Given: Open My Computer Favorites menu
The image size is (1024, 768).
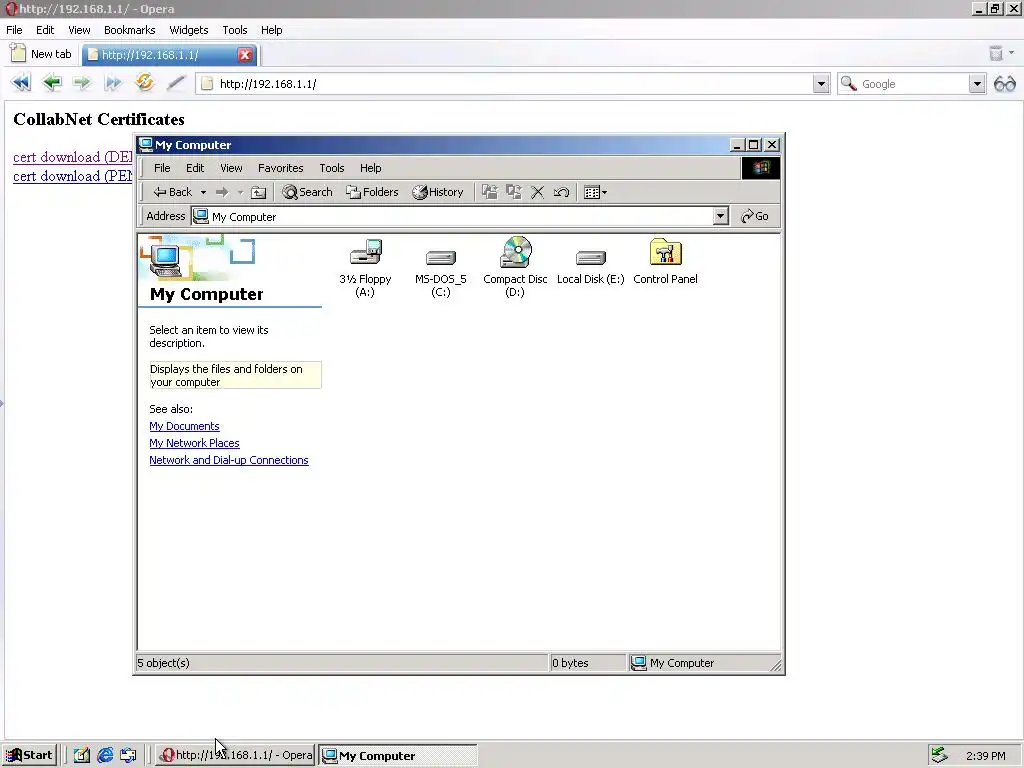Looking at the screenshot, I should [x=281, y=168].
